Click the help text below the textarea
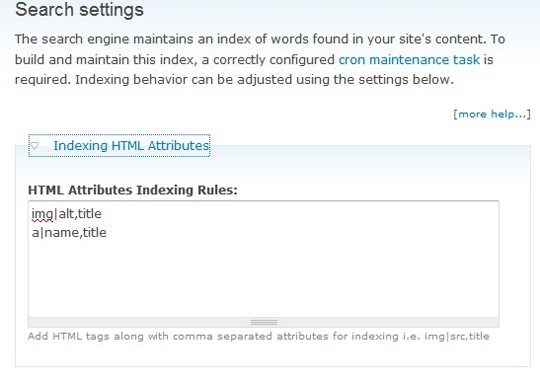This screenshot has width=540, height=382. [x=258, y=336]
